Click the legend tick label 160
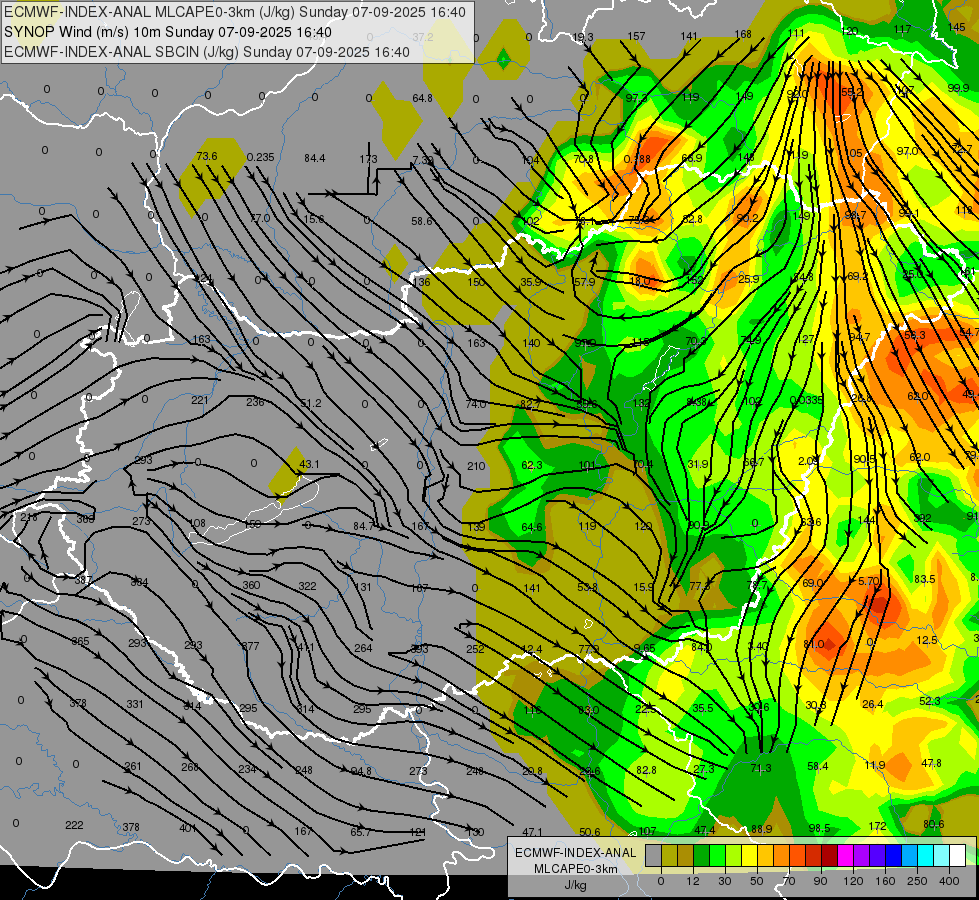The height and width of the screenshot is (900, 979). (885, 881)
